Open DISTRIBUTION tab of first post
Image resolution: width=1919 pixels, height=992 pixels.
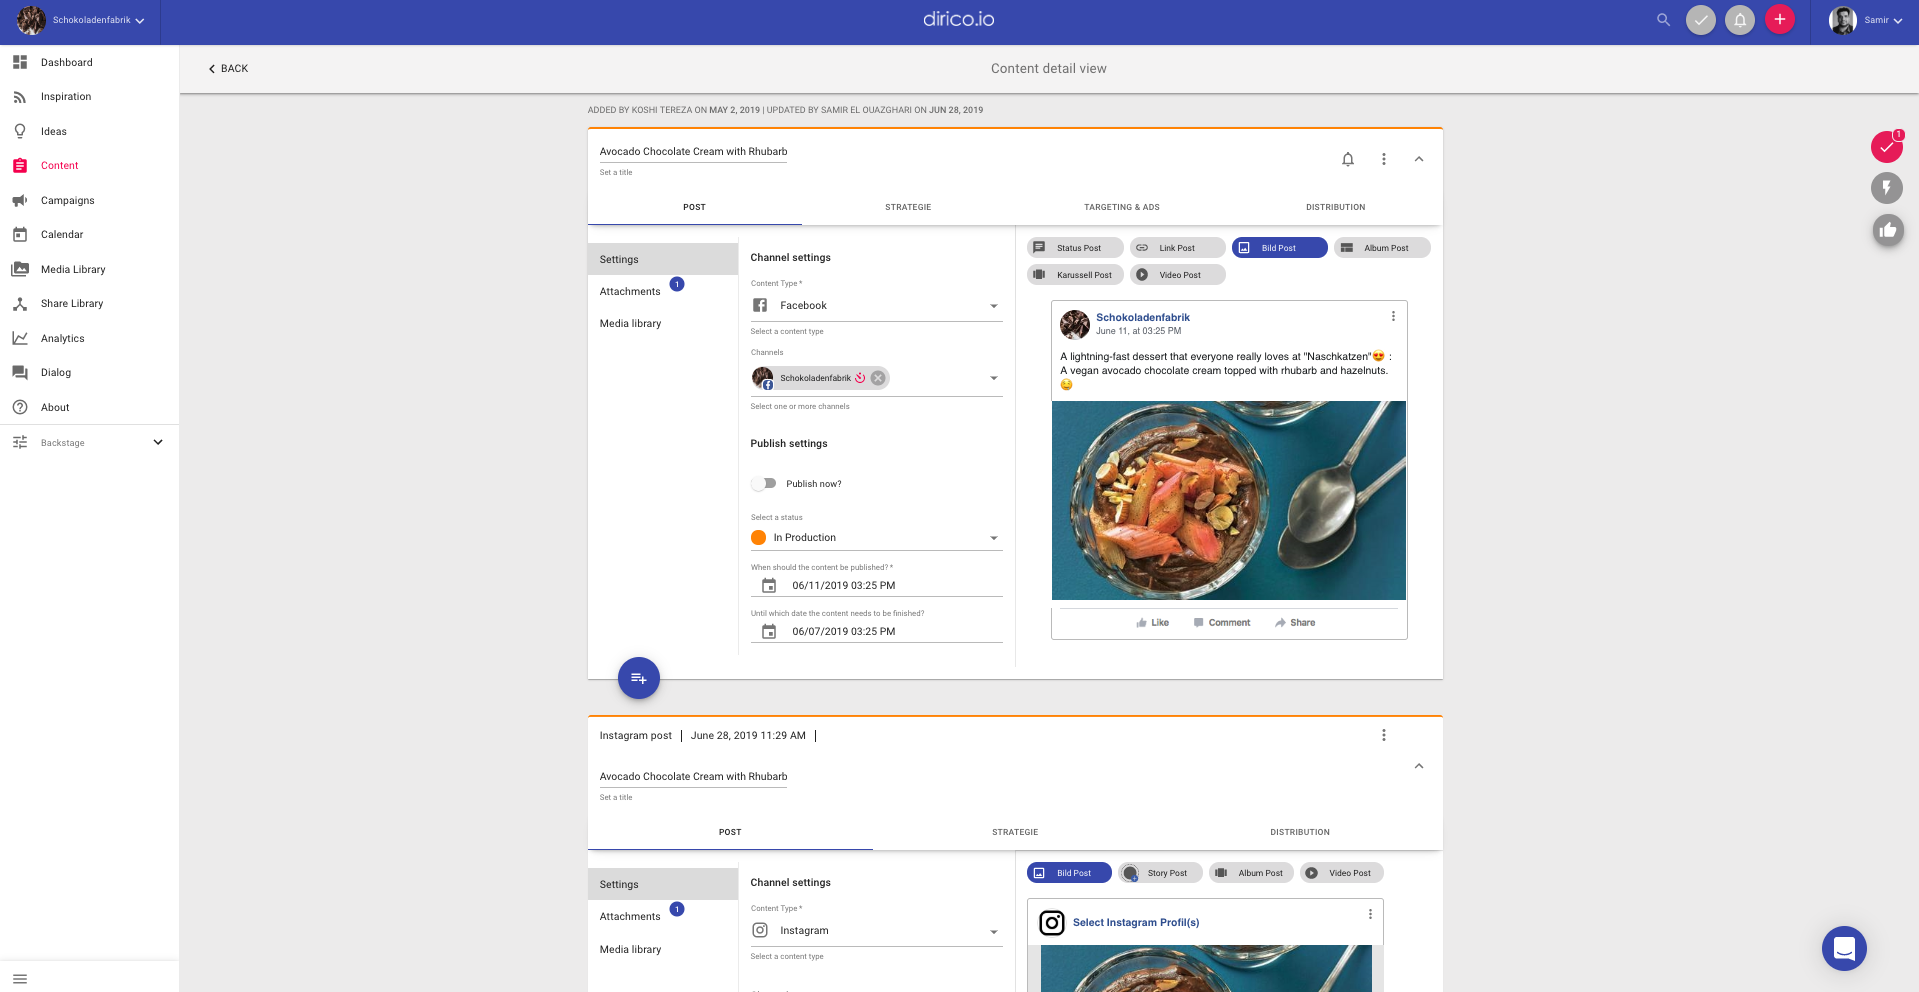[1336, 207]
